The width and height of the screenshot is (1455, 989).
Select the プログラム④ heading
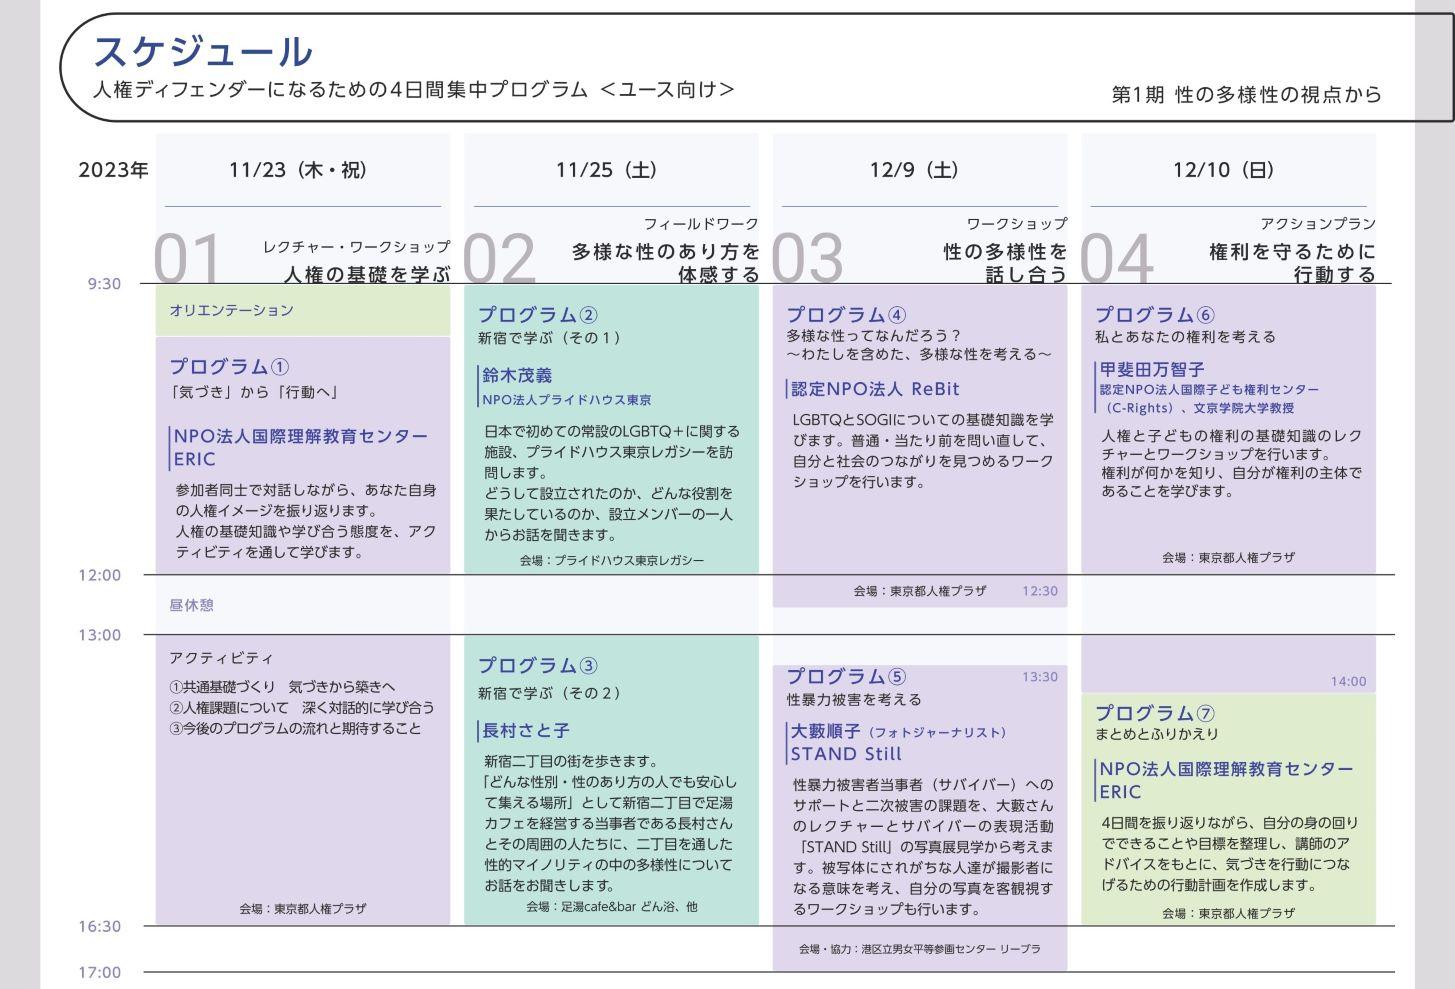[846, 315]
